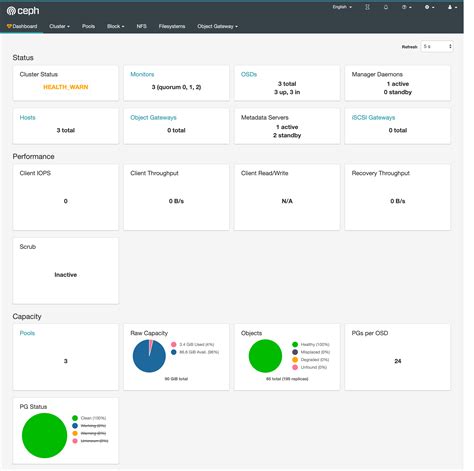Screen dimensions: 474x471
Task: Click '2 standby' under Metadata Servers
Action: tap(287, 135)
